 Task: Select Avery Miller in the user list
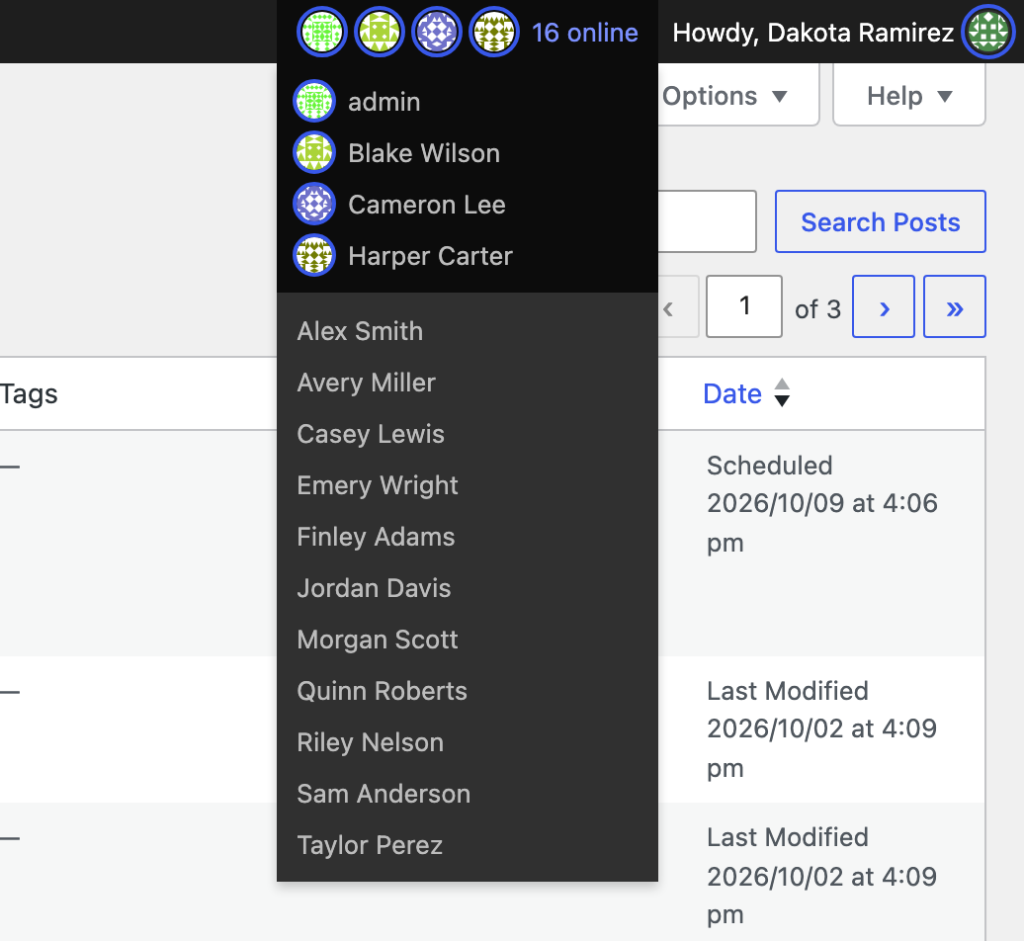point(366,383)
